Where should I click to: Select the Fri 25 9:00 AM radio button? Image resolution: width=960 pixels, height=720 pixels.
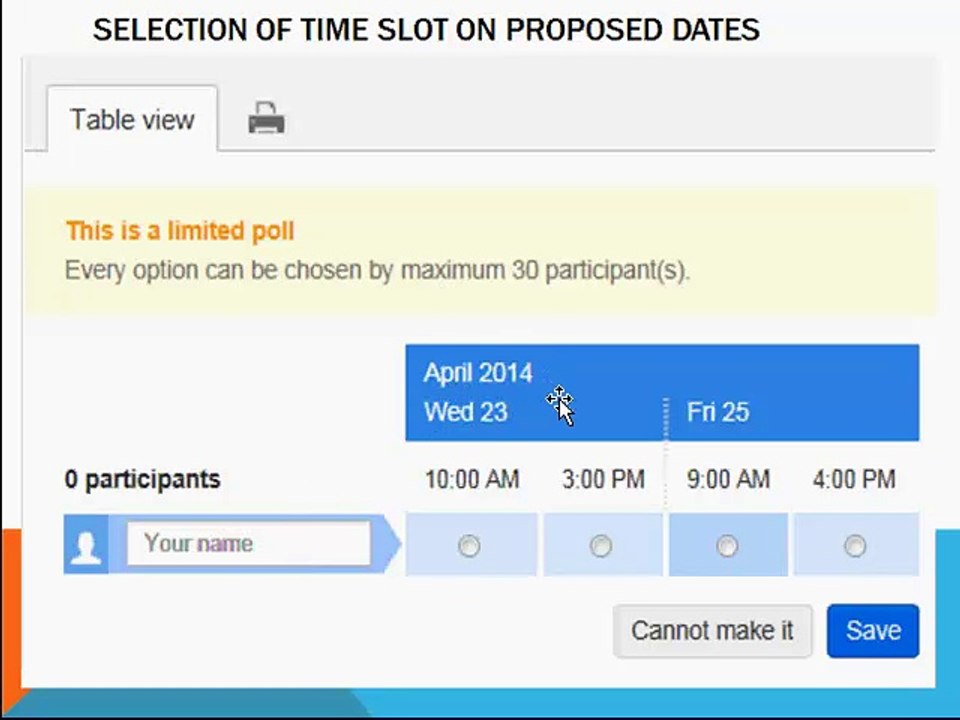(x=727, y=545)
